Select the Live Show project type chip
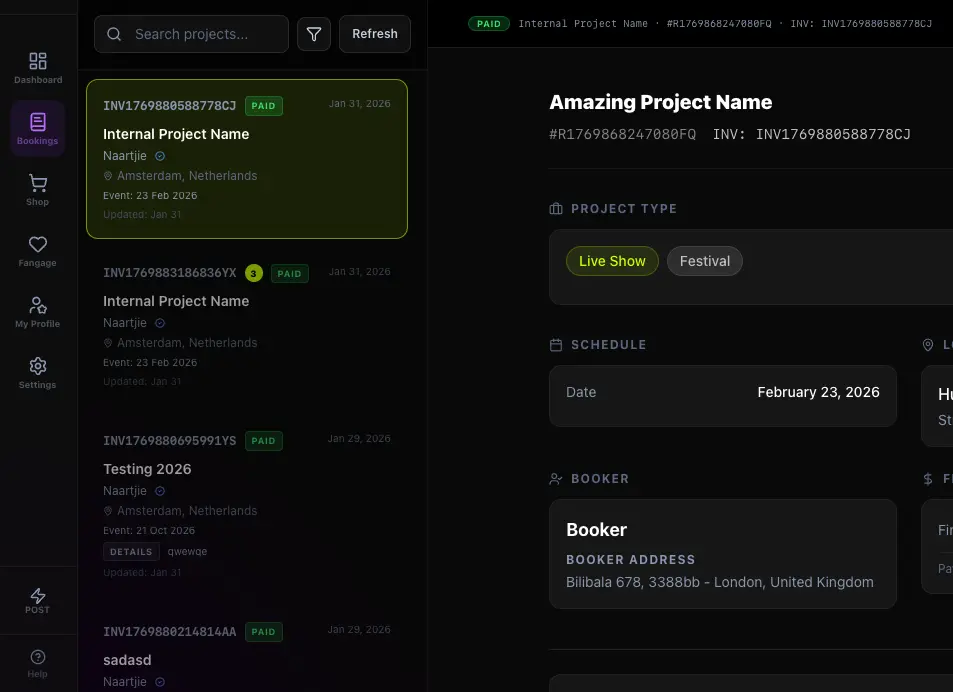Screen dimensions: 953x692 click(612, 261)
